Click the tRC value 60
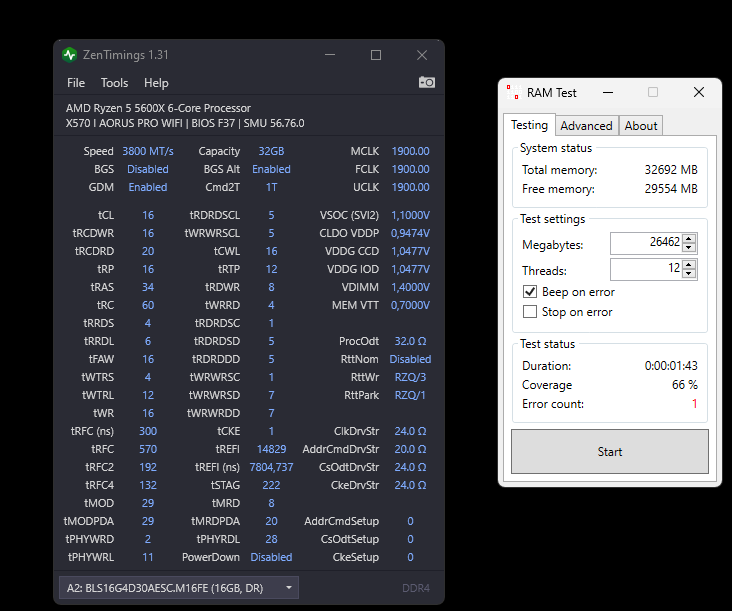Image resolution: width=732 pixels, height=611 pixels. [148, 305]
